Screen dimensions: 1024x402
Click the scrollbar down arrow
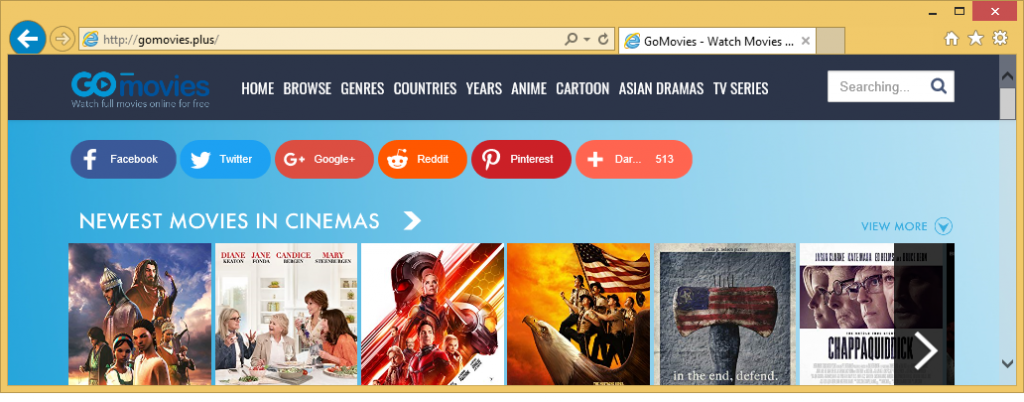click(x=1008, y=363)
